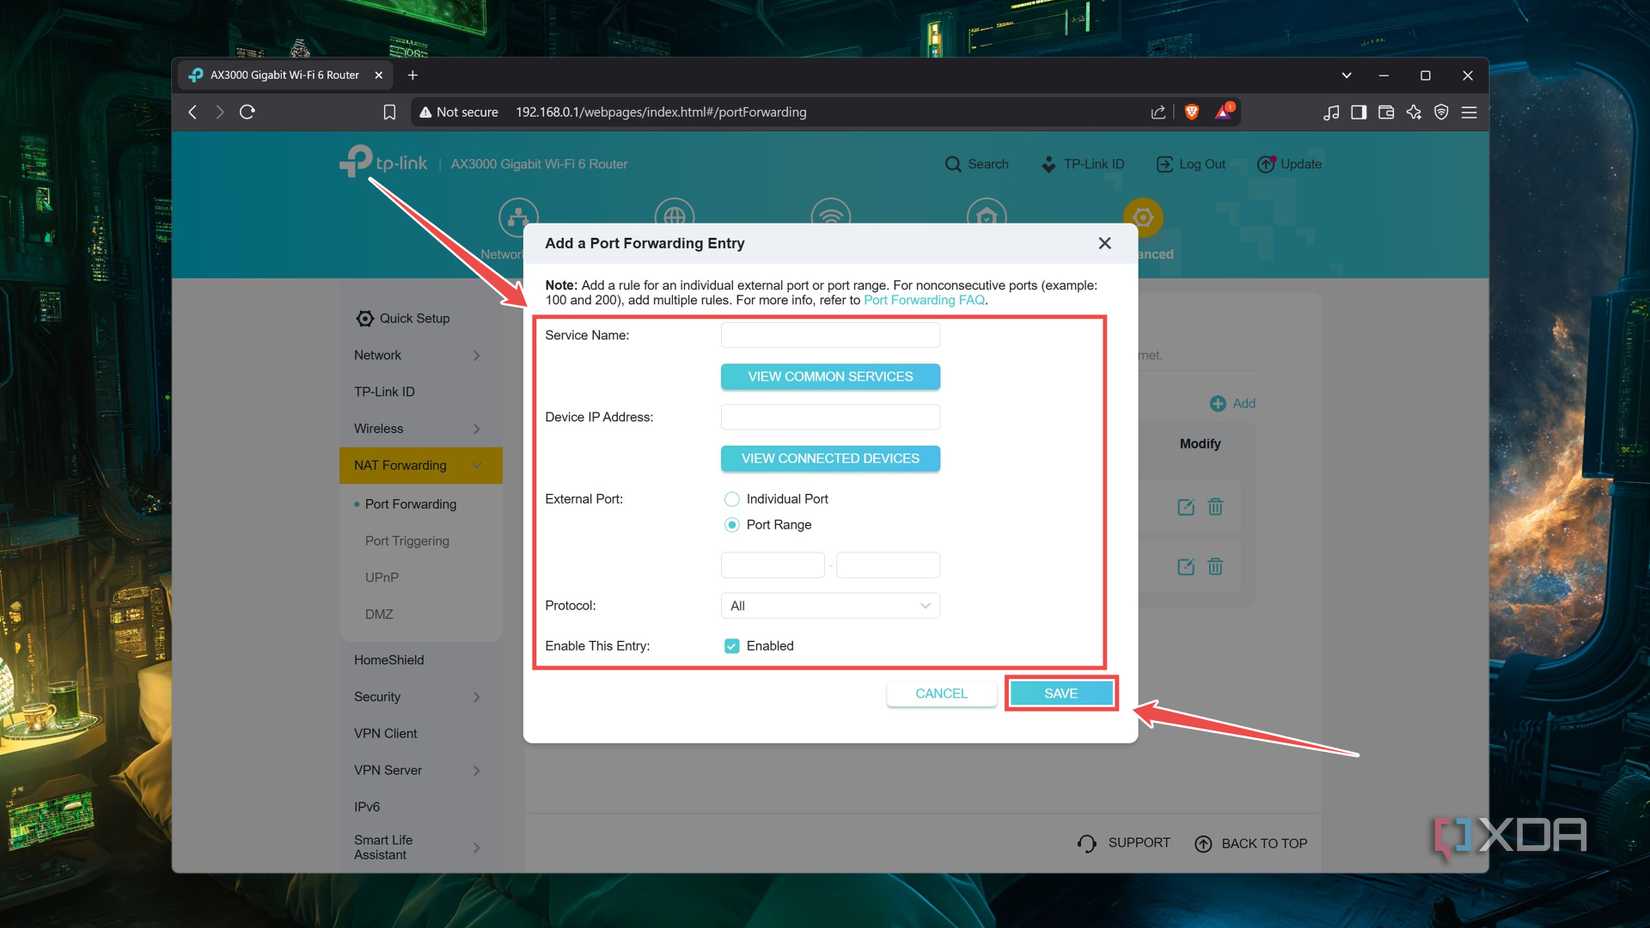This screenshot has width=1650, height=928.
Task: Toggle the browser sidebar panel
Action: [x=1358, y=112]
